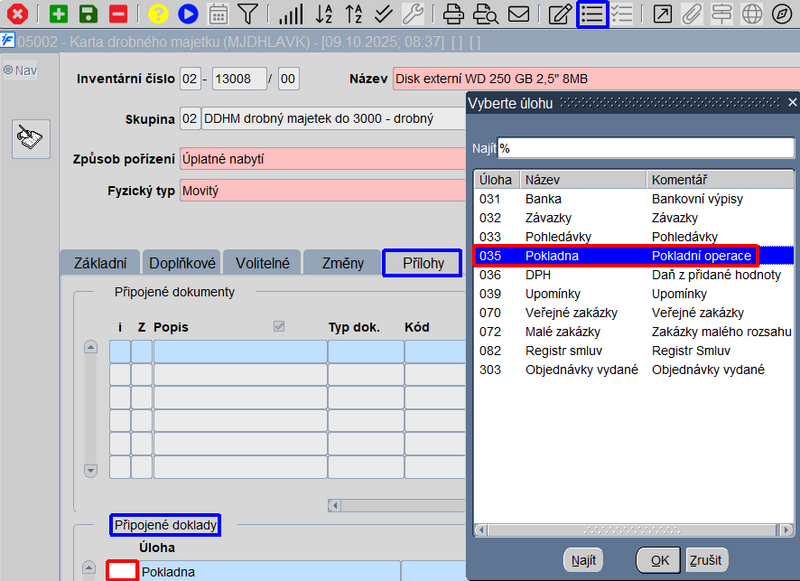Click the export arrow box icon

pyautogui.click(x=662, y=14)
